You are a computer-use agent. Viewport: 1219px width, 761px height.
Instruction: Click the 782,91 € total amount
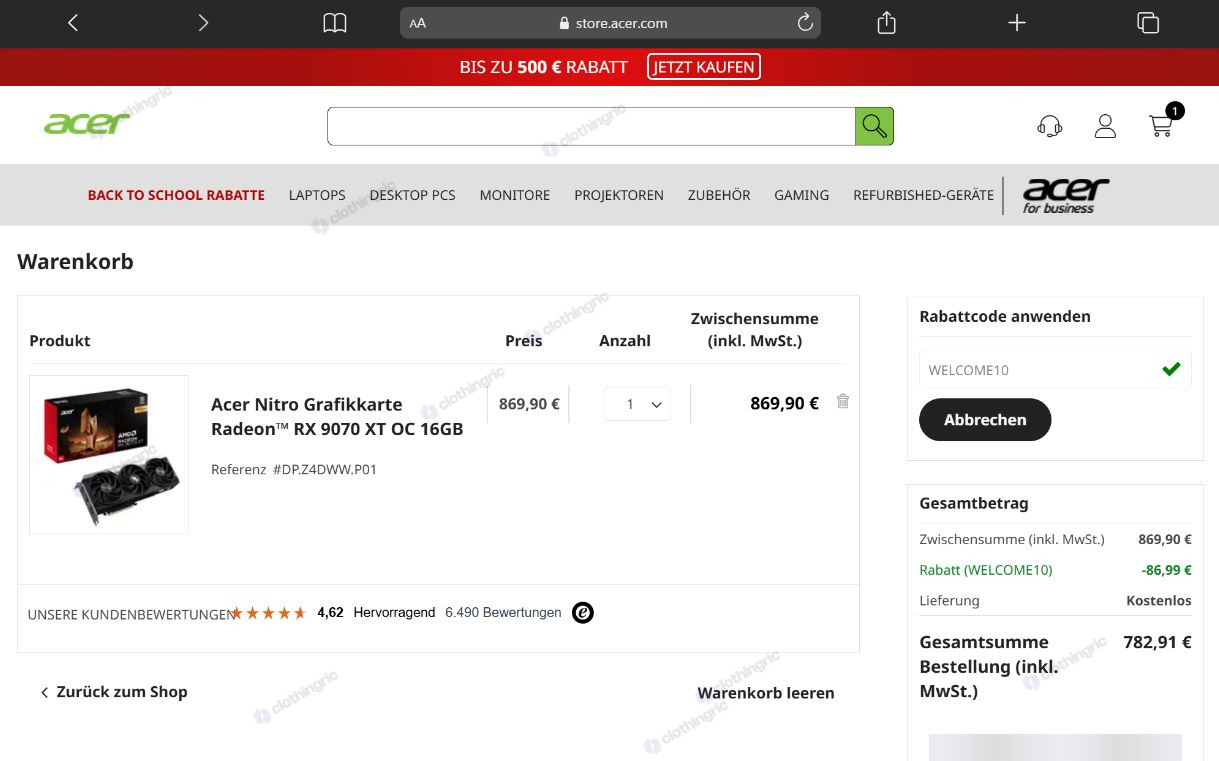(x=1157, y=642)
